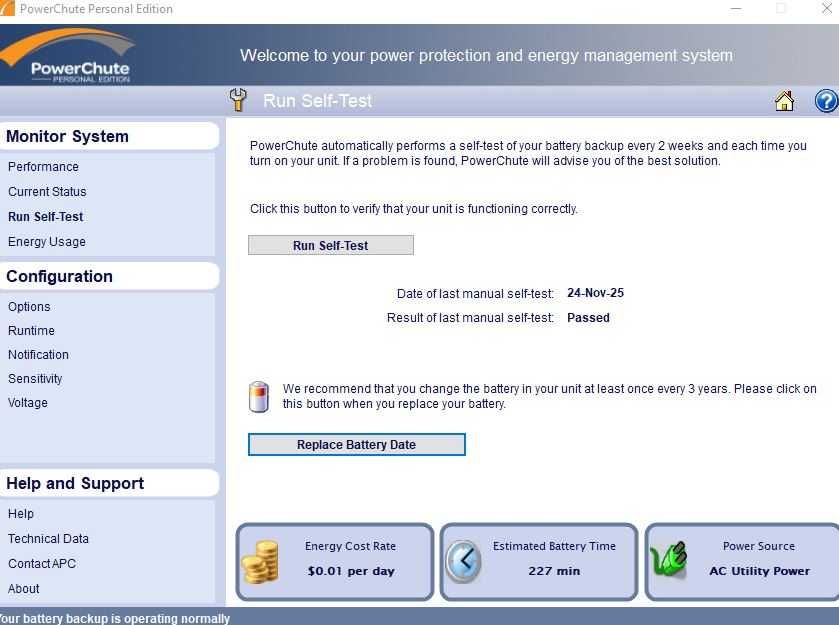Click the battery icon near replacement advice

pyautogui.click(x=259, y=397)
